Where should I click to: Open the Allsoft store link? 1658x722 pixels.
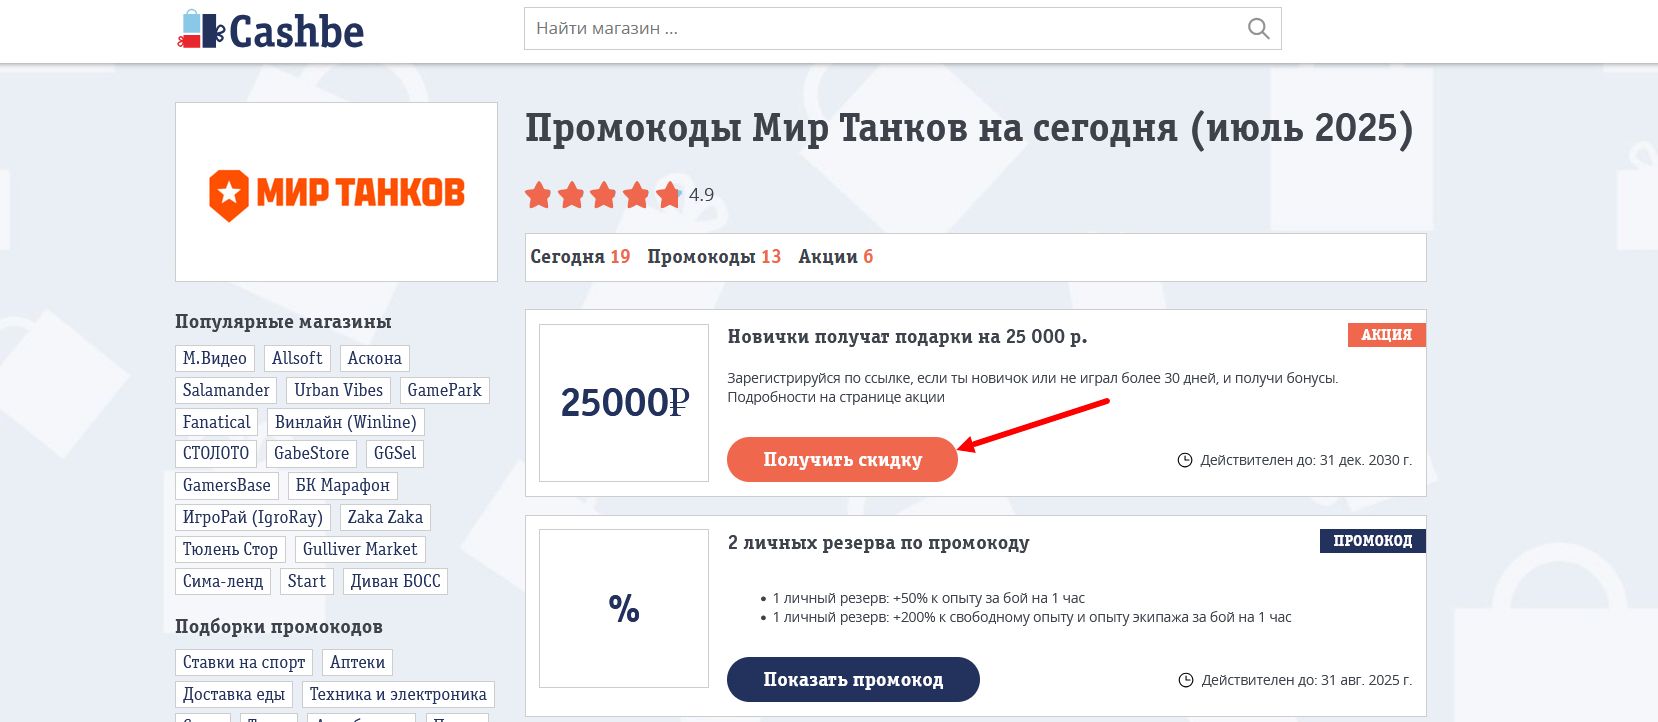coord(297,358)
